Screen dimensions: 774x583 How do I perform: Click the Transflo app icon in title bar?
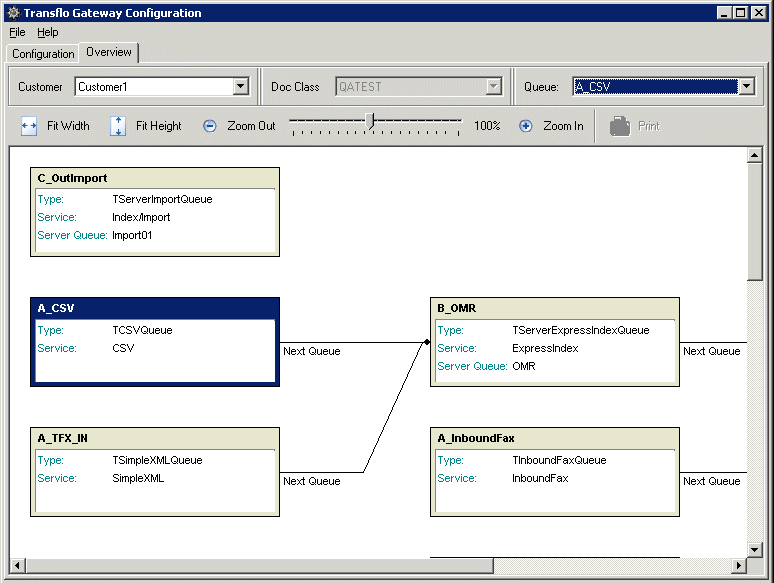coord(11,13)
